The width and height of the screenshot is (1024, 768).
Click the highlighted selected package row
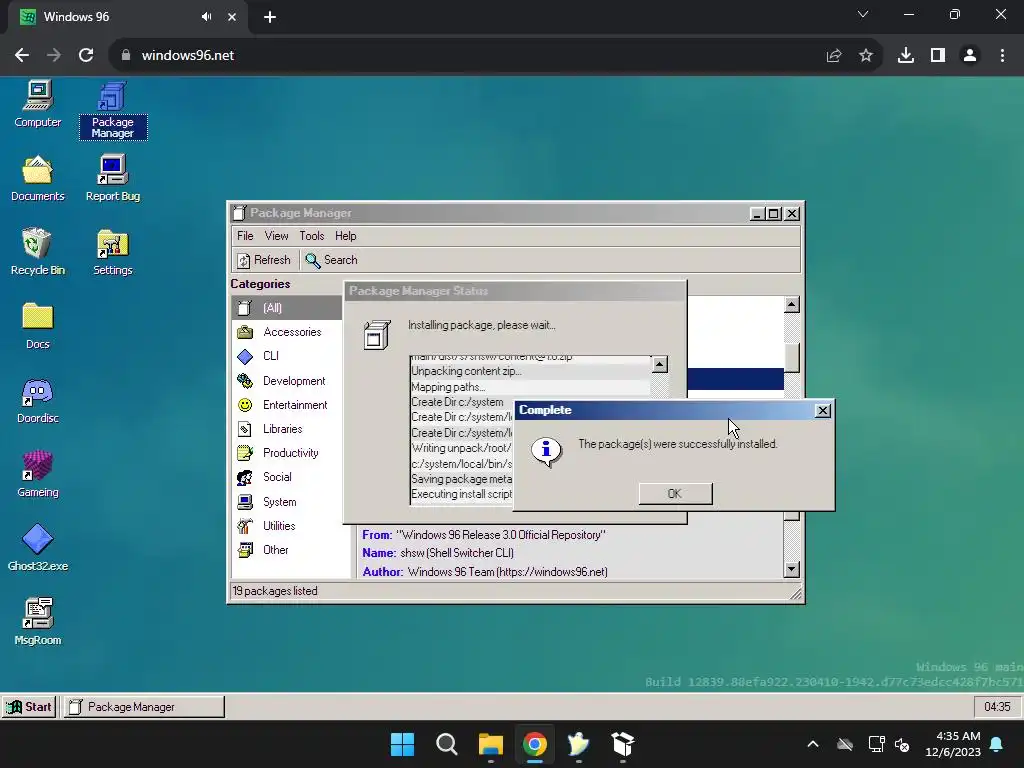(735, 379)
